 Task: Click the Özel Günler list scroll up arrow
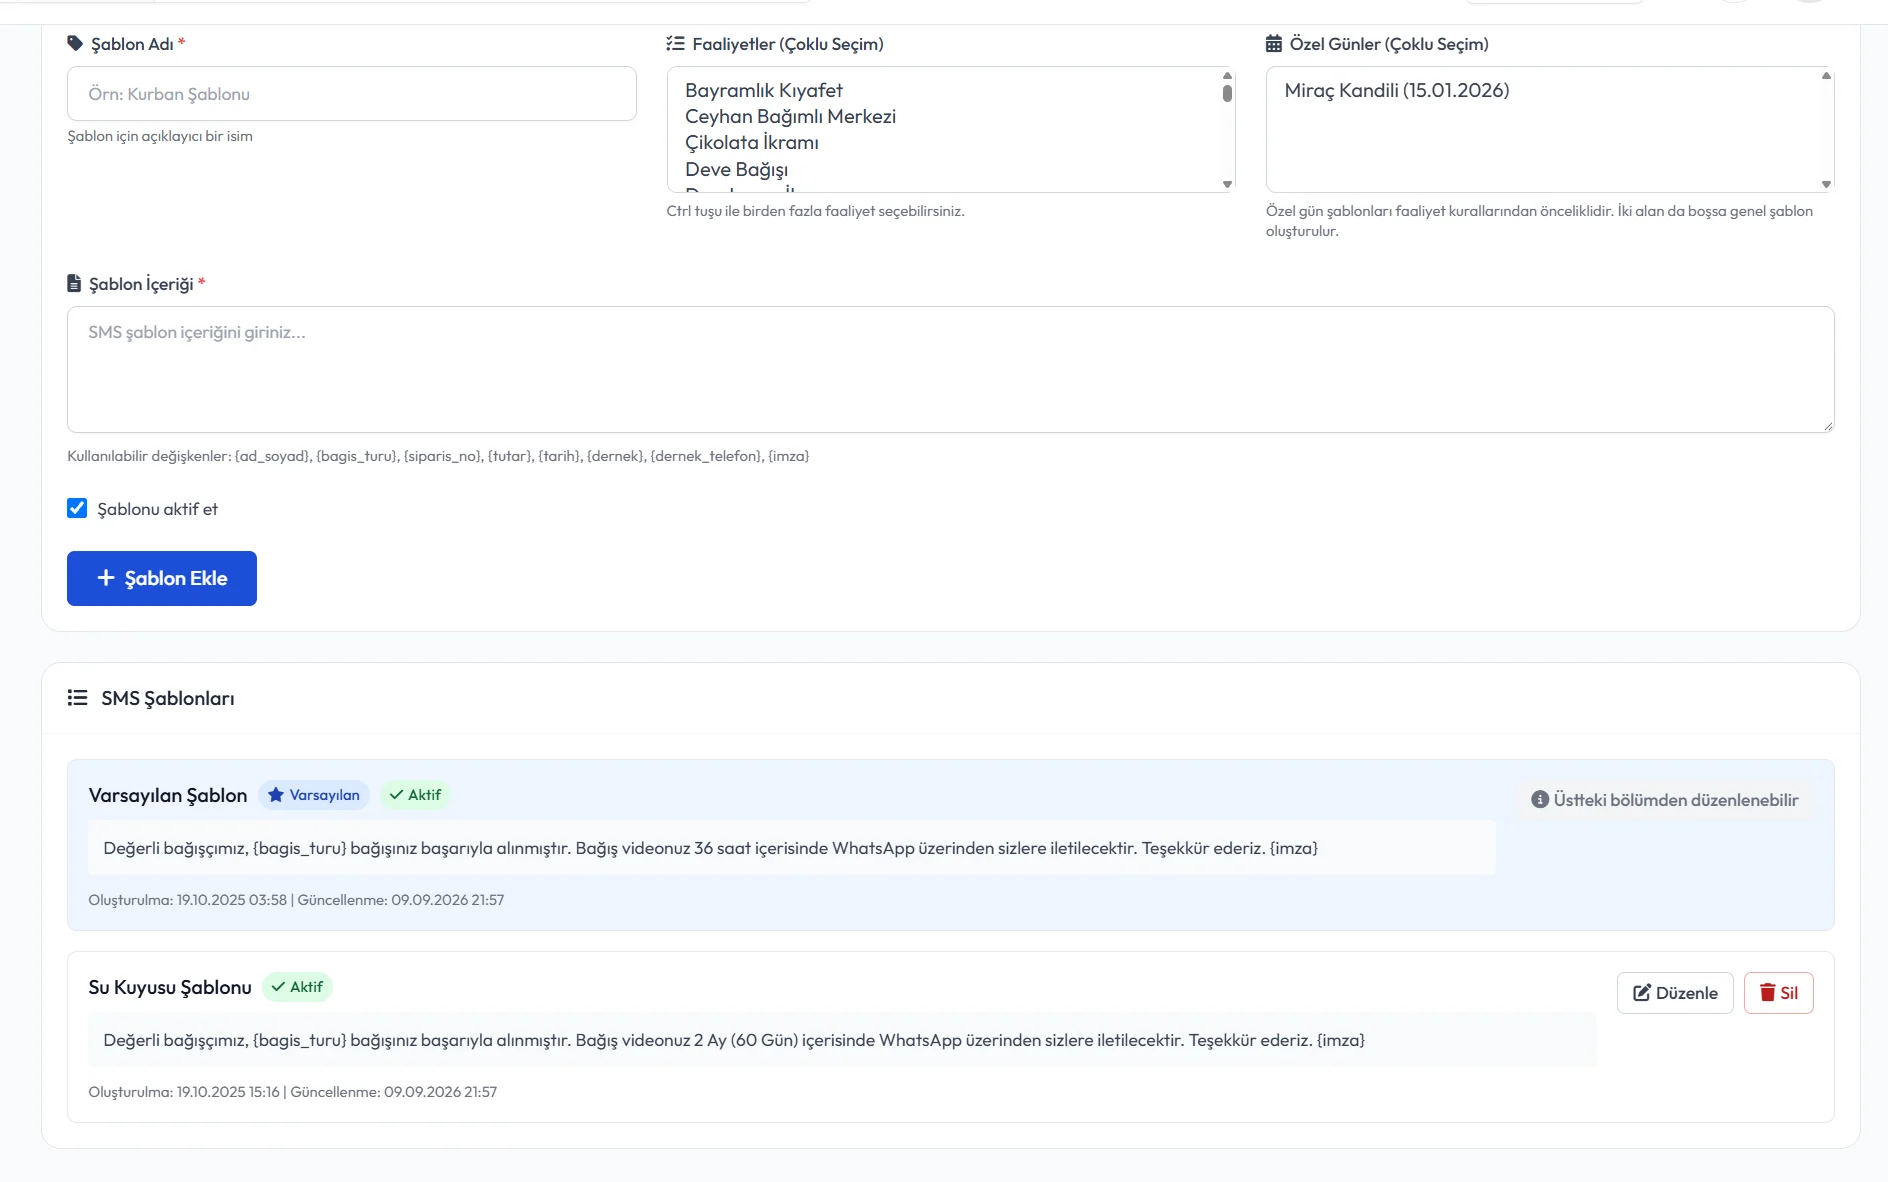(x=1826, y=75)
